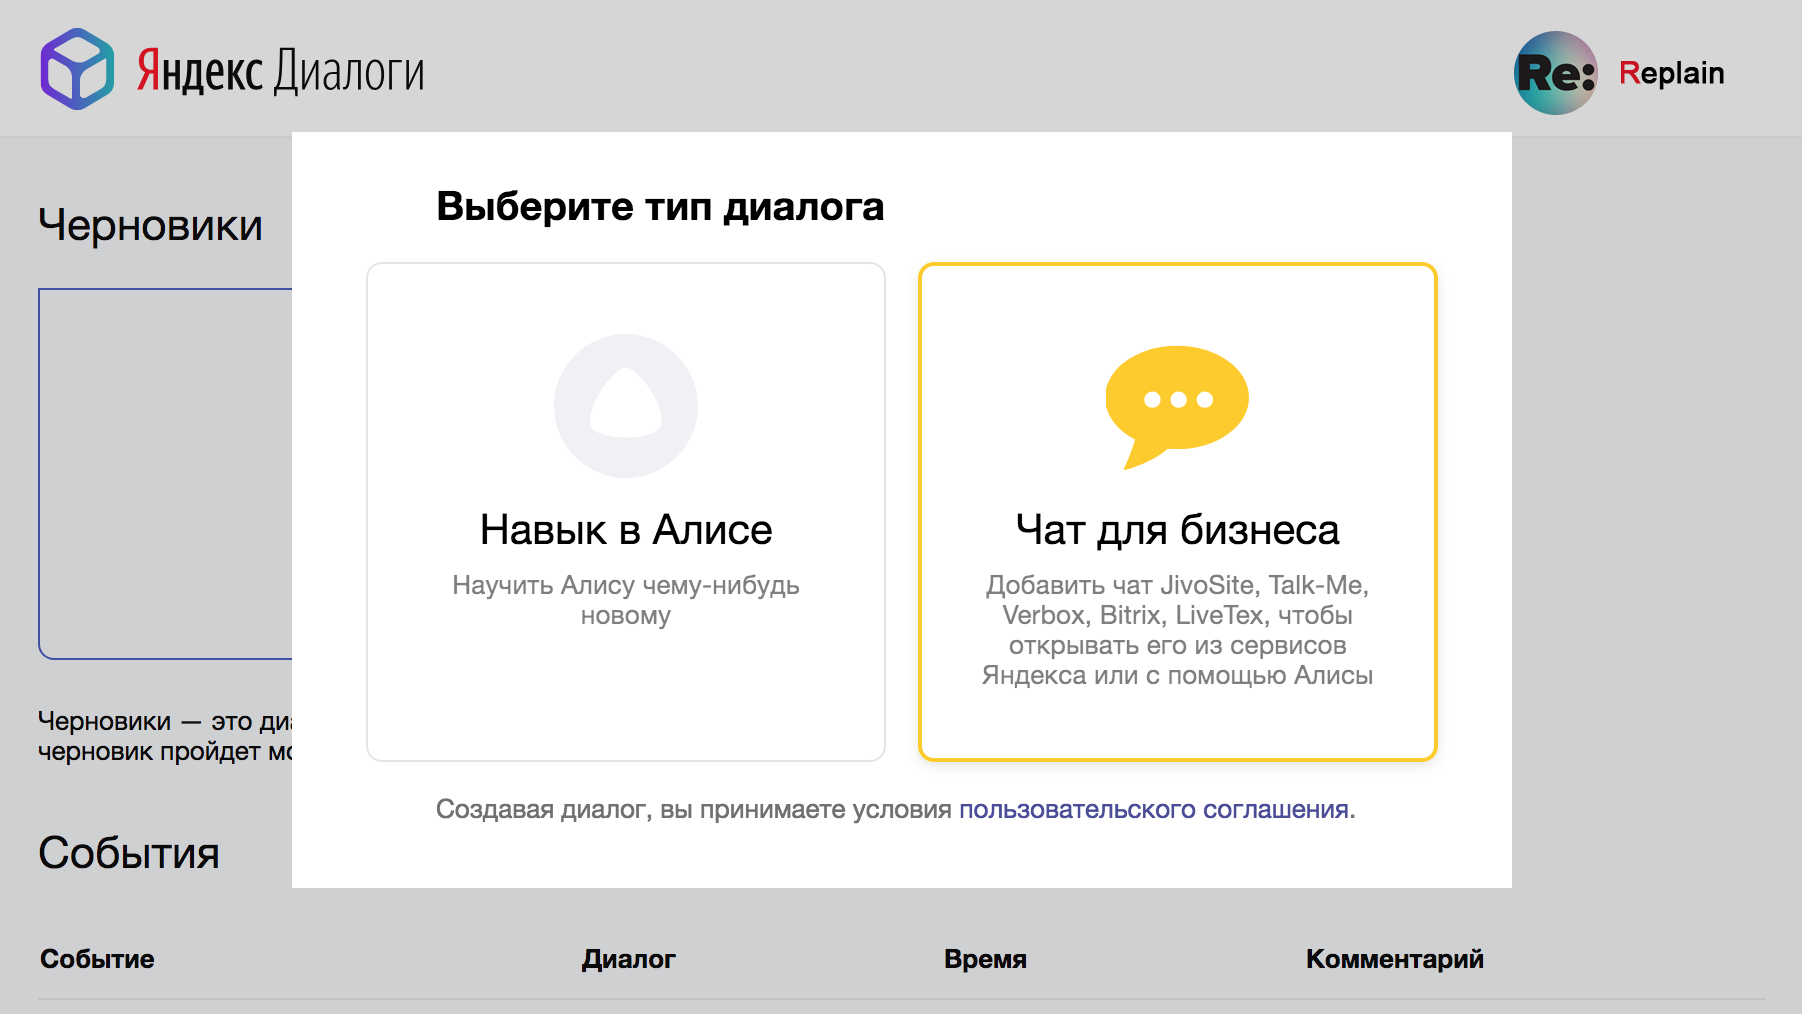The height and width of the screenshot is (1014, 1802).
Task: Click description Научить Алису чему-нибудь новому
Action: (x=626, y=600)
